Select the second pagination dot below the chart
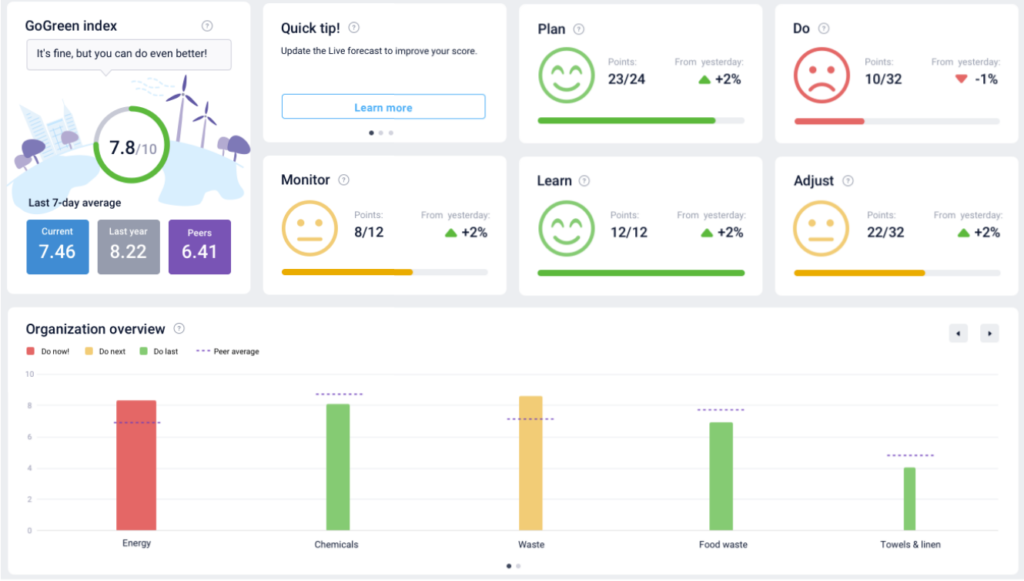The image size is (1024, 581). click(x=518, y=566)
